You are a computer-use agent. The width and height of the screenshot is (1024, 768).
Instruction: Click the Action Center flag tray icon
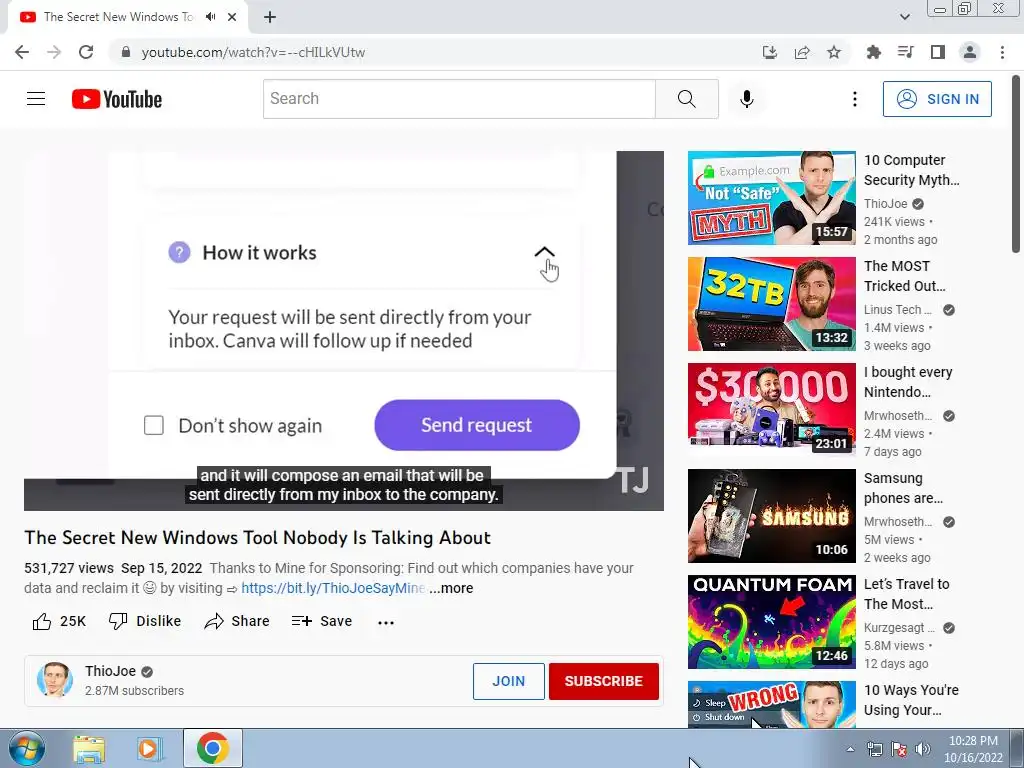(x=899, y=749)
